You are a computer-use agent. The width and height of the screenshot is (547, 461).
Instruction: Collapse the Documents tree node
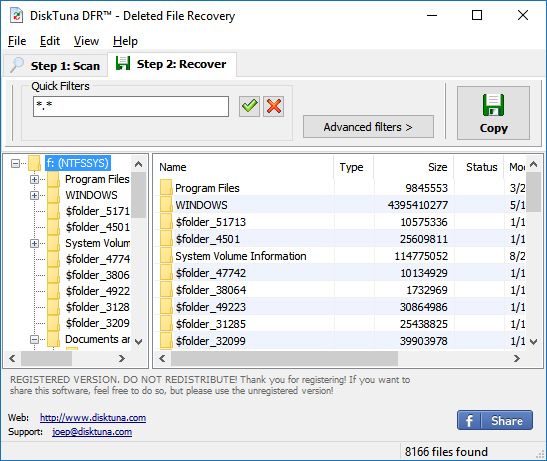point(34,339)
